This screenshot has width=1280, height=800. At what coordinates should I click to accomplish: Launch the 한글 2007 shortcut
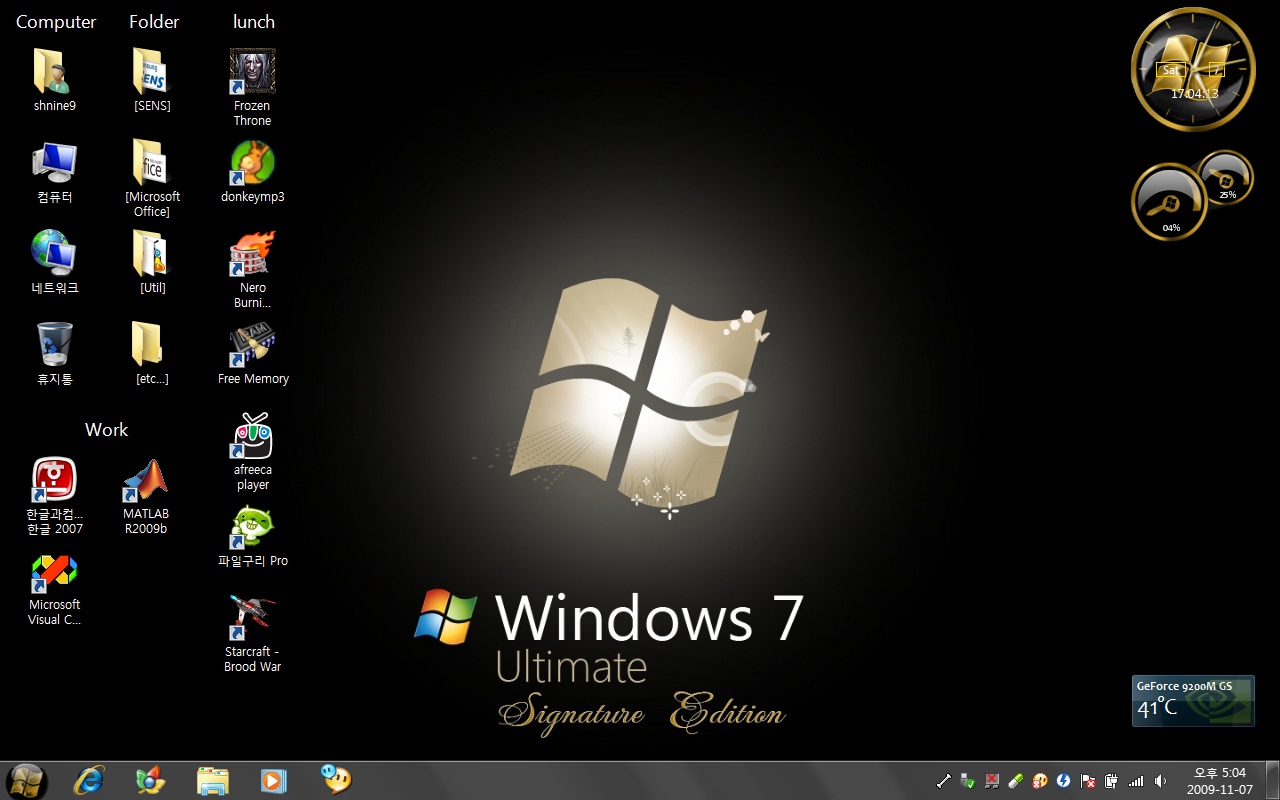(x=54, y=480)
